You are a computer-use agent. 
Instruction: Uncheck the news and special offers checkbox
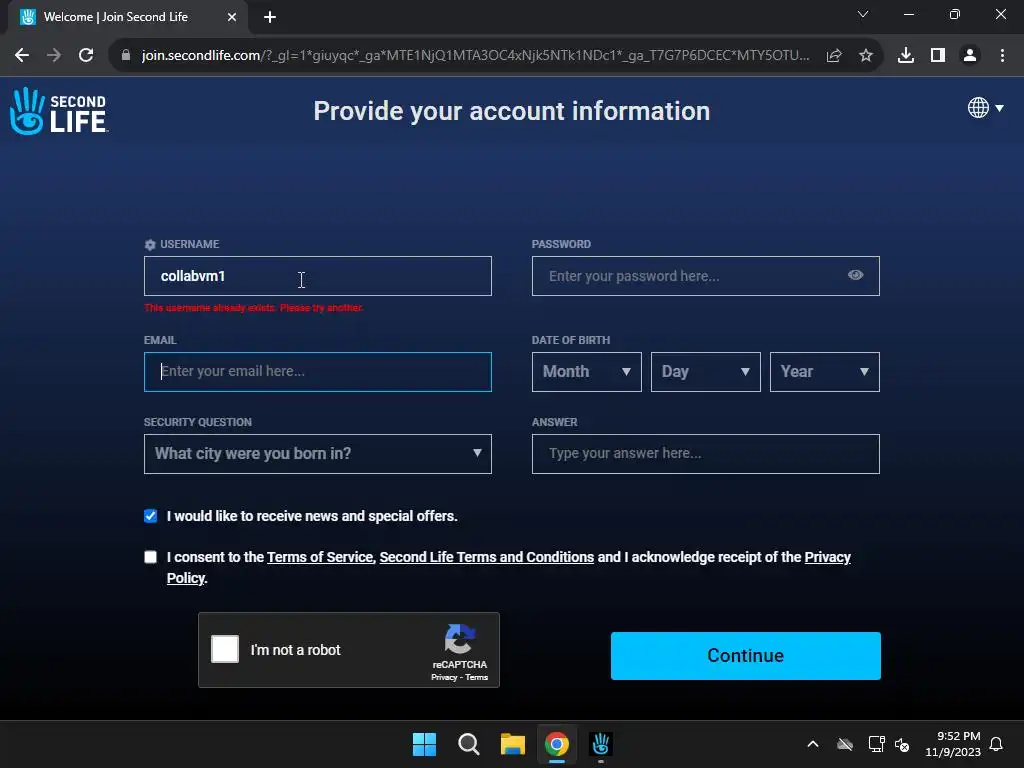tap(150, 516)
